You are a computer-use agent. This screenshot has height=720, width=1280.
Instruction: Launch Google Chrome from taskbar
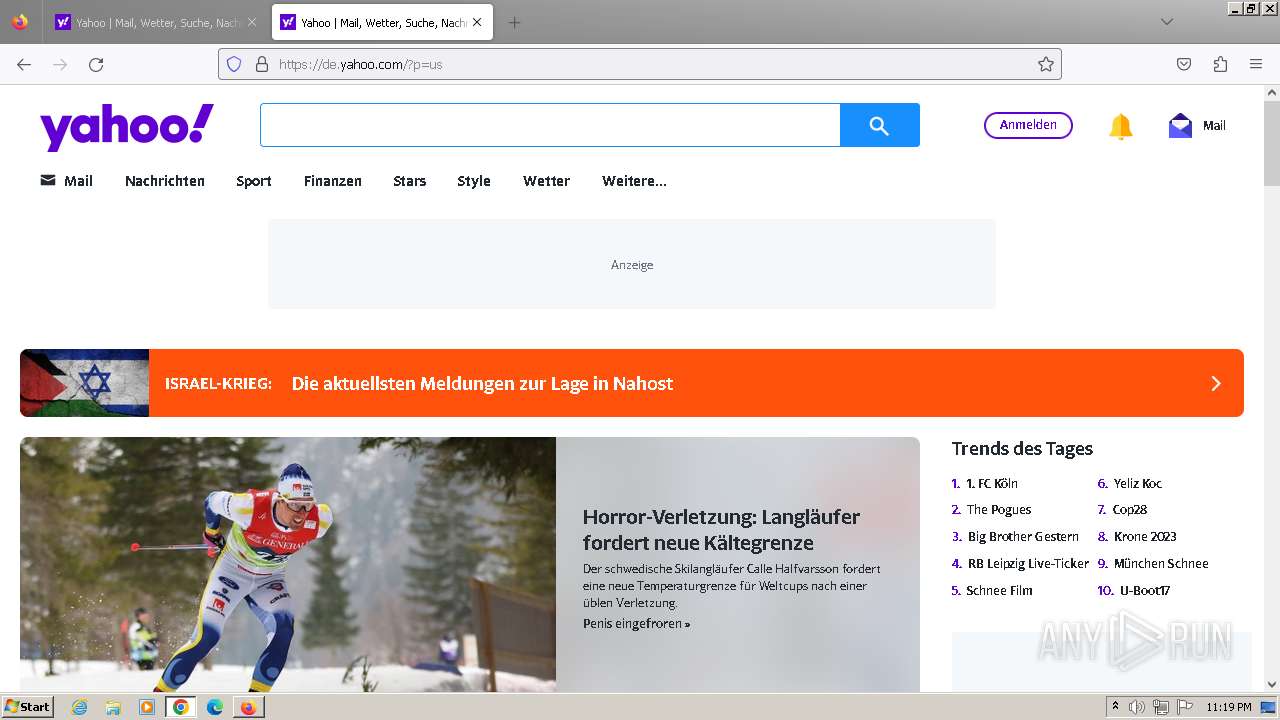pyautogui.click(x=181, y=707)
